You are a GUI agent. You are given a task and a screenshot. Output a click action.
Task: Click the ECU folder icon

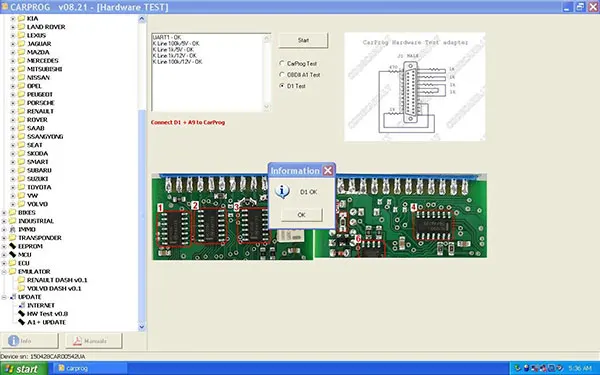13,263
